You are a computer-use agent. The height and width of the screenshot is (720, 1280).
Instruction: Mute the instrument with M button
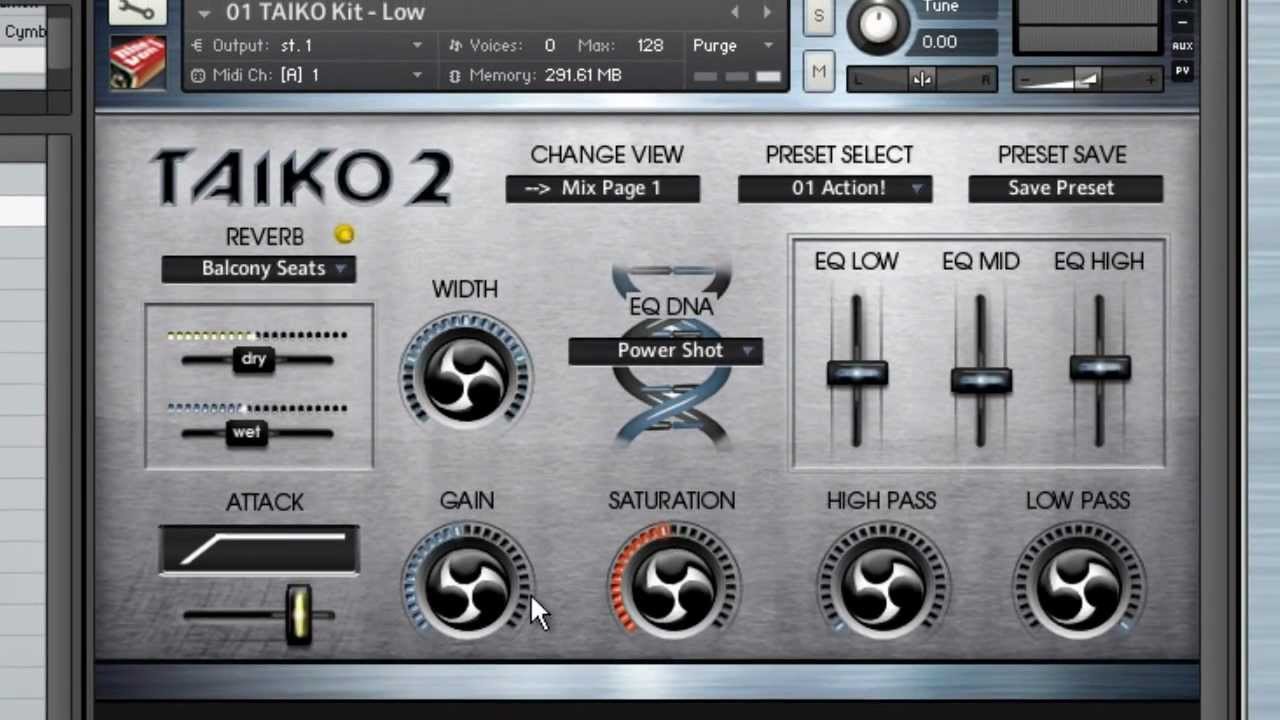click(819, 72)
